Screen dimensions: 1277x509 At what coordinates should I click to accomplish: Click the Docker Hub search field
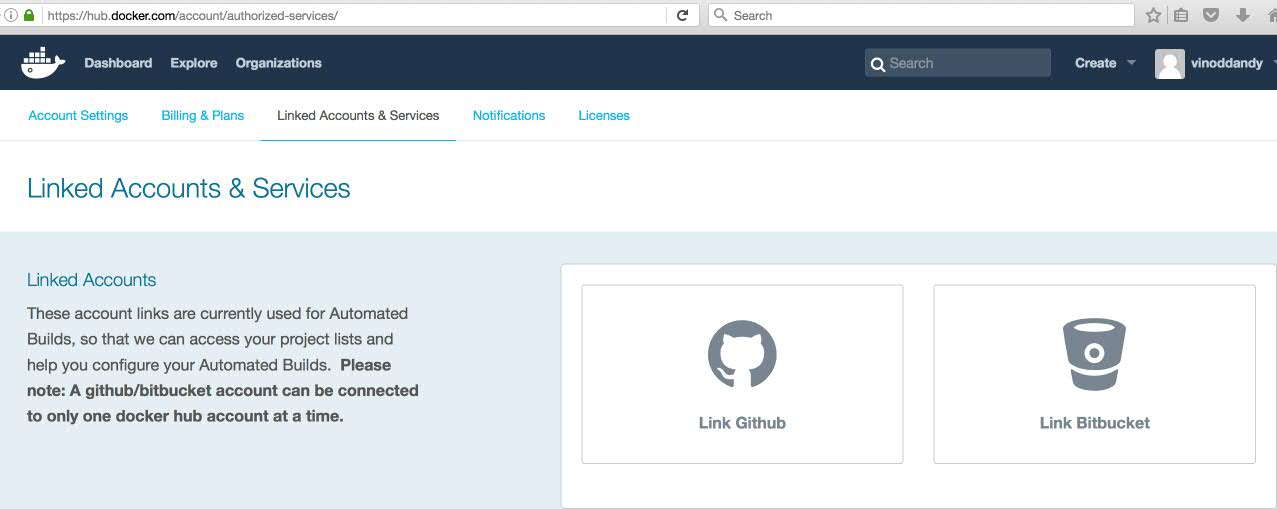pos(958,63)
